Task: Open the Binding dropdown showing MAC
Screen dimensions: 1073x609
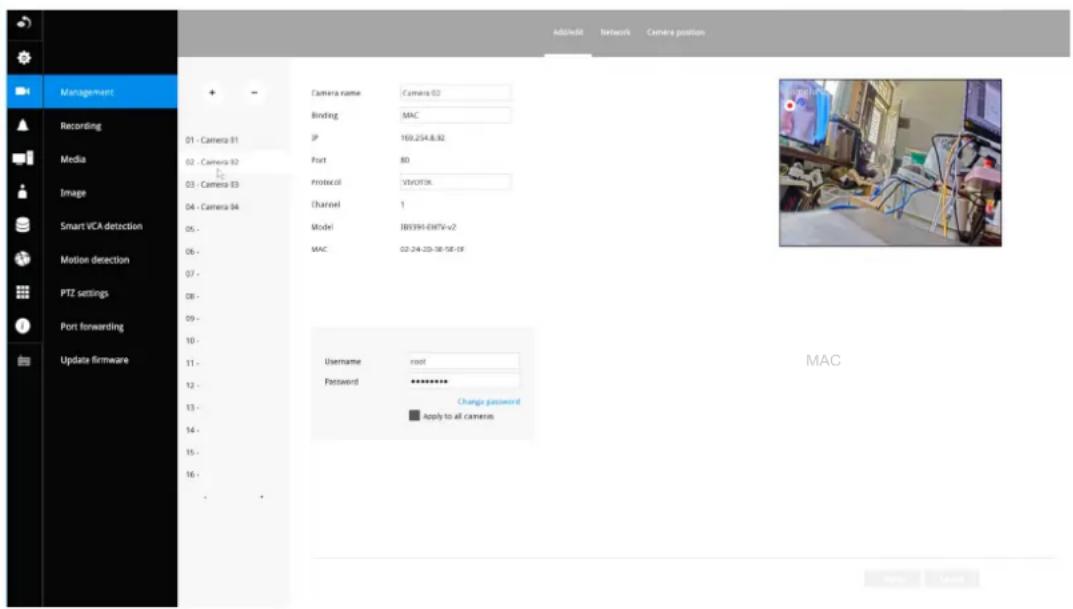Action: pyautogui.click(x=455, y=115)
